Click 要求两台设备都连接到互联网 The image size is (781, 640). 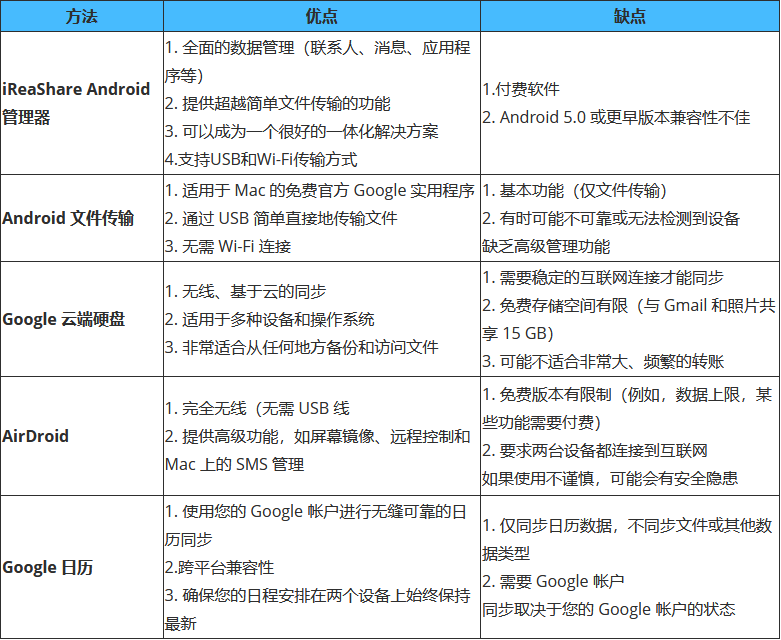pyautogui.click(x=595, y=451)
